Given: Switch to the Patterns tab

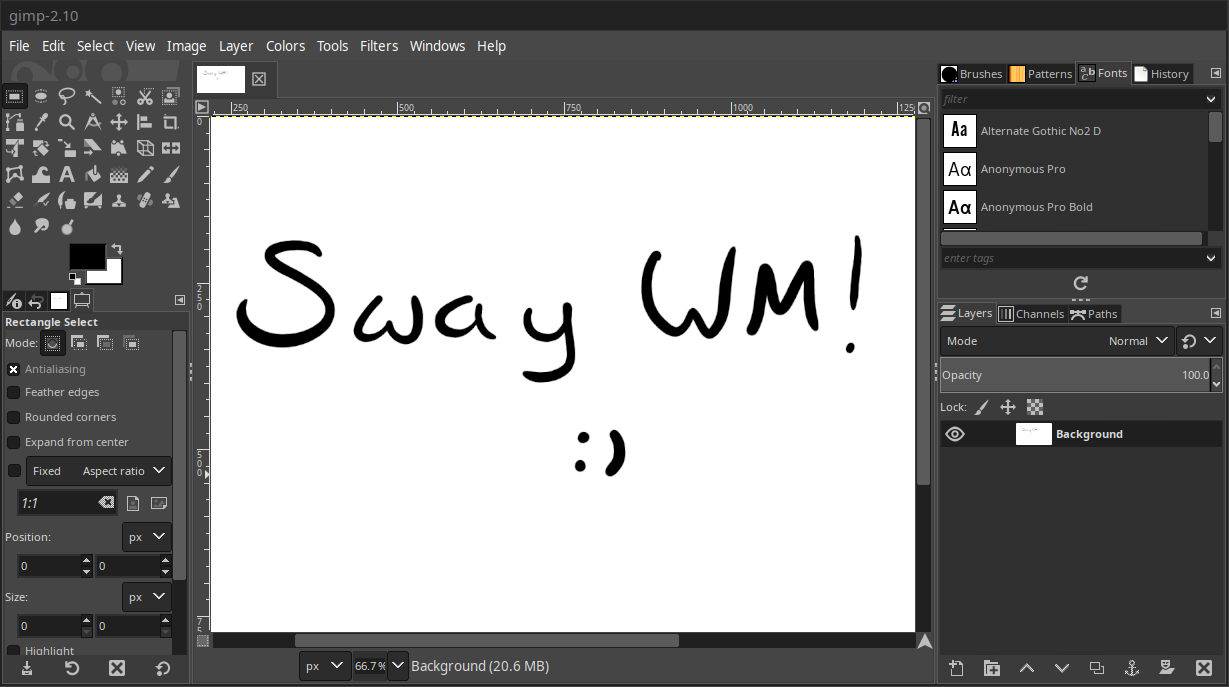Looking at the screenshot, I should 1041,74.
